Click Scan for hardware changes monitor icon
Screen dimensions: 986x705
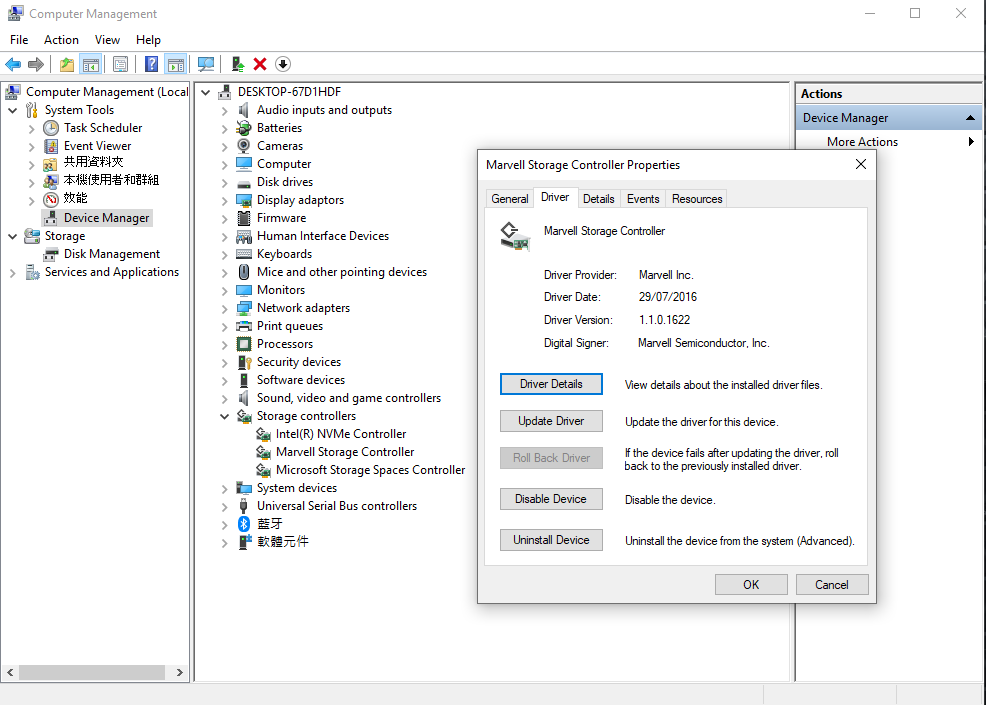(x=206, y=64)
